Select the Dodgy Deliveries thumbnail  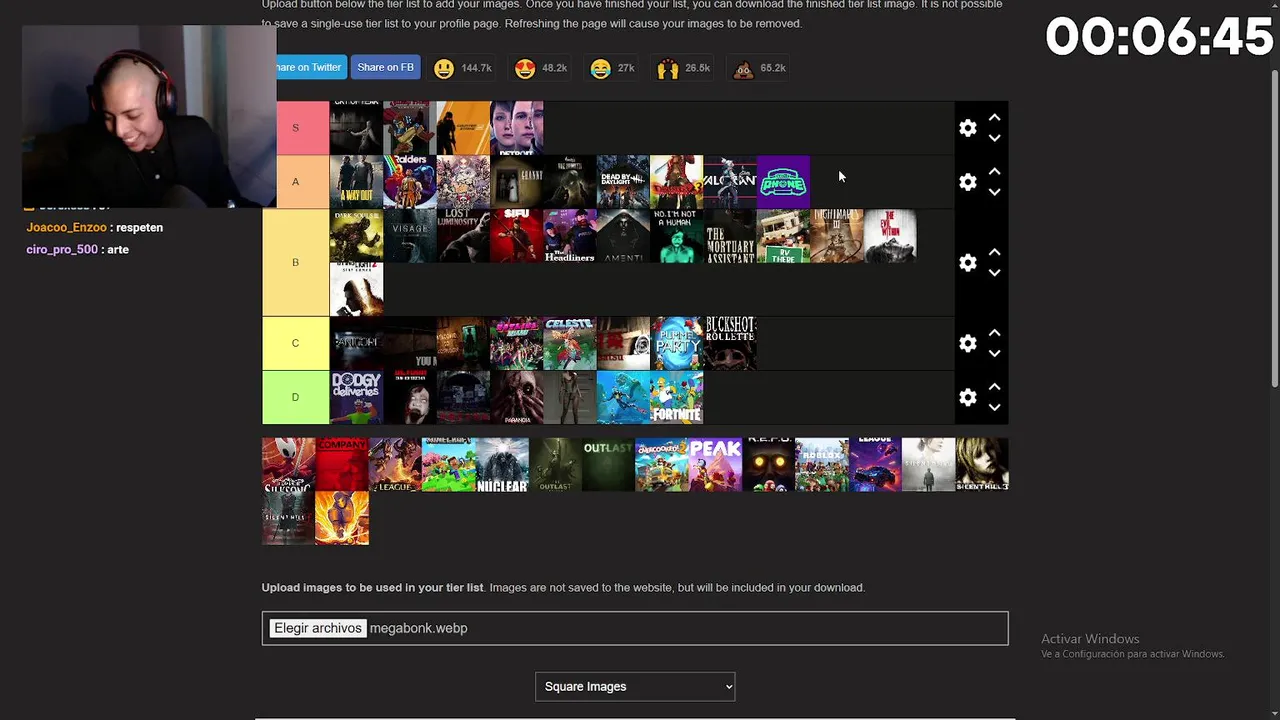[356, 397]
